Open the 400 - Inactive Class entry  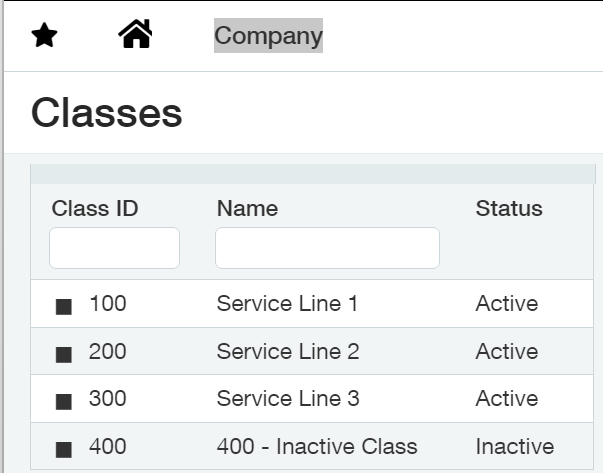pyautogui.click(x=317, y=446)
